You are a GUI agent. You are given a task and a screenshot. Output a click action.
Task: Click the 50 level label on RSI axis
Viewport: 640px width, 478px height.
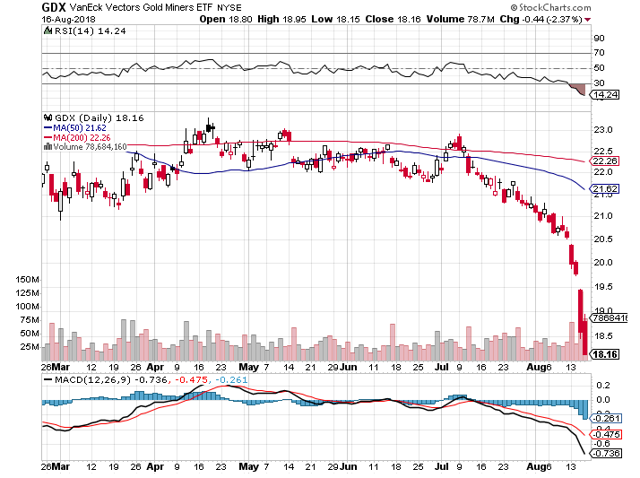599,68
